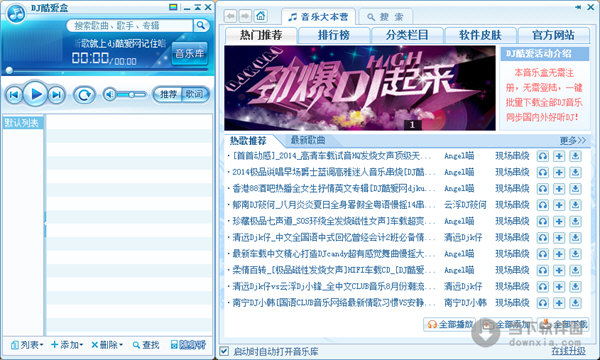Viewport: 600px width, 360px height.
Task: Toggle 启动时自动打开音乐库 checkbox
Action: (224, 351)
